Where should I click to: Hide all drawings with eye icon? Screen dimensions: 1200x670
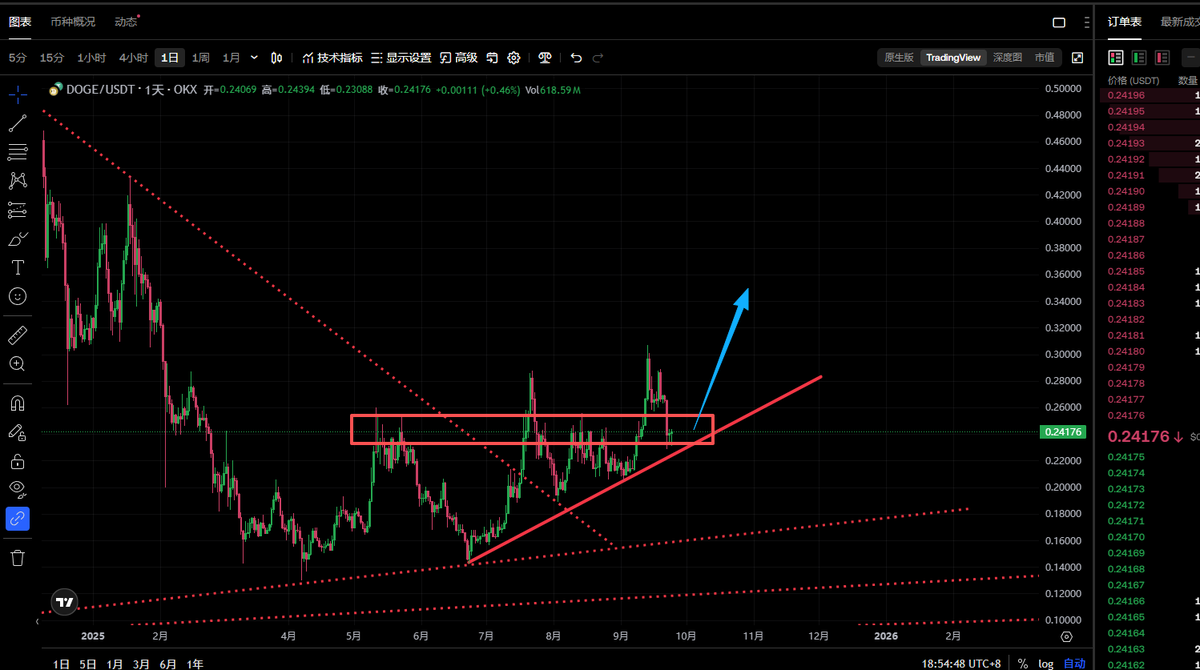[x=18, y=489]
